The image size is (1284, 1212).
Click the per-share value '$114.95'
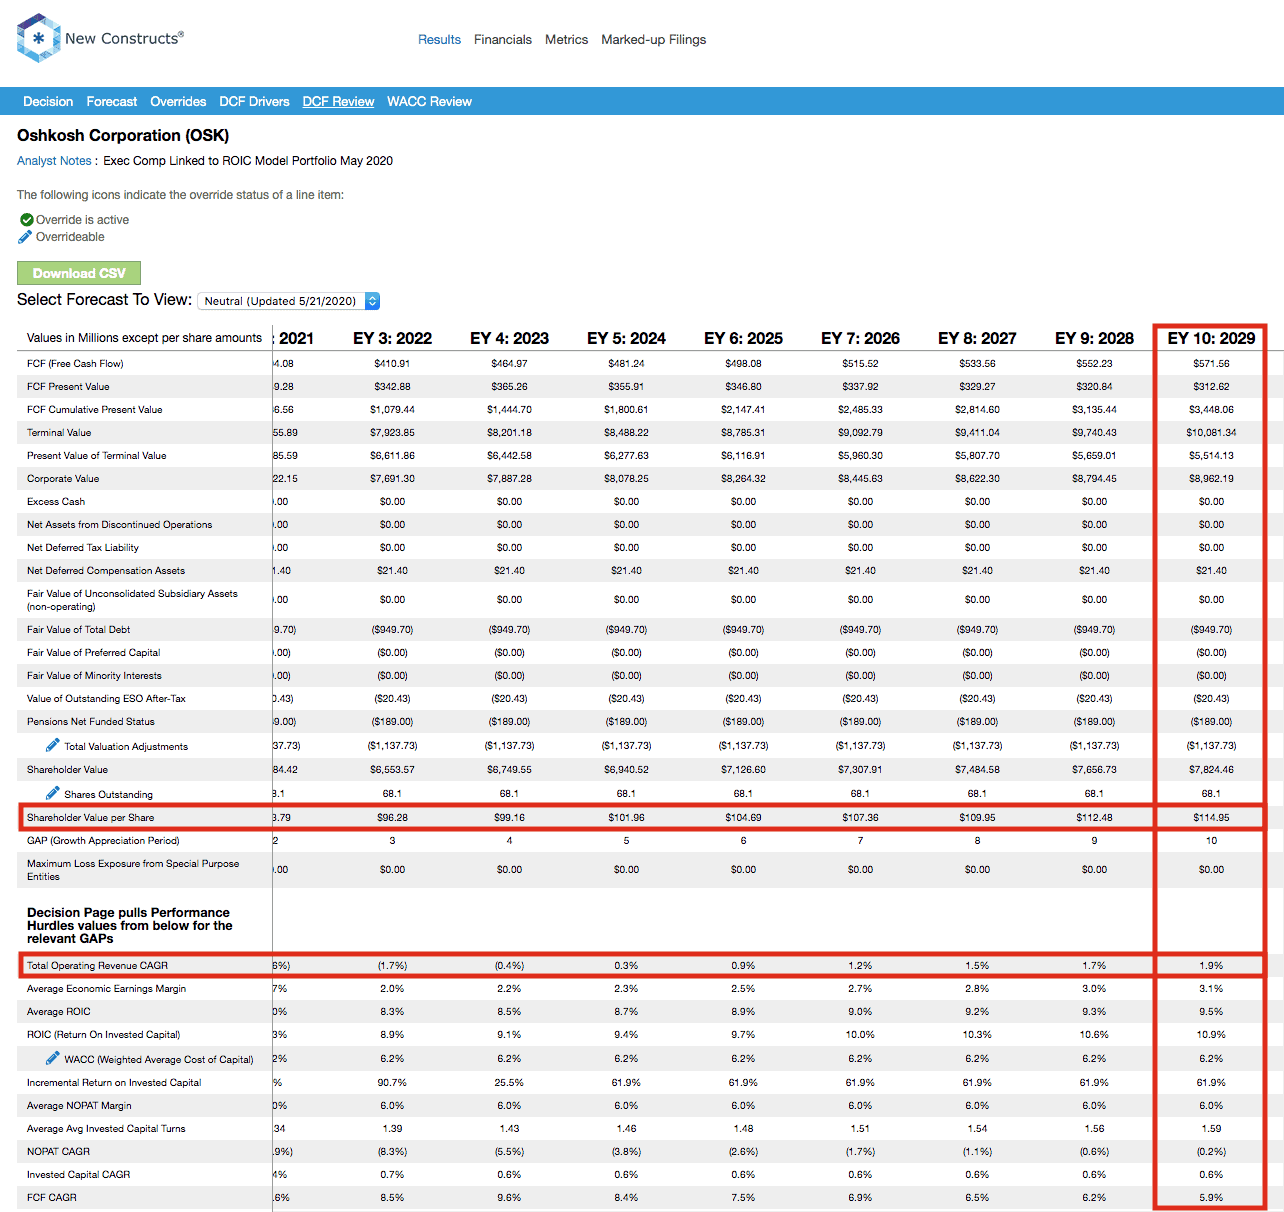click(1211, 818)
